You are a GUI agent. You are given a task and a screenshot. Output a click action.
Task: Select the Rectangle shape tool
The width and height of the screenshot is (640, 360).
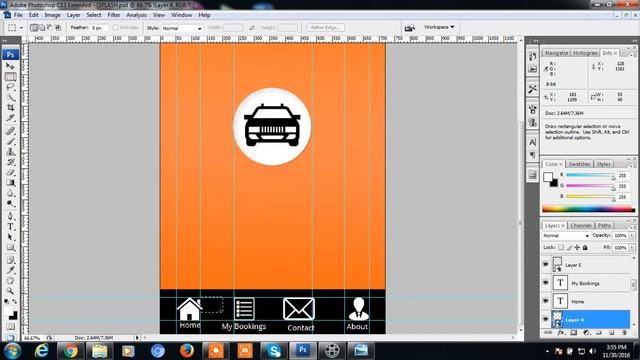pyautogui.click(x=10, y=248)
